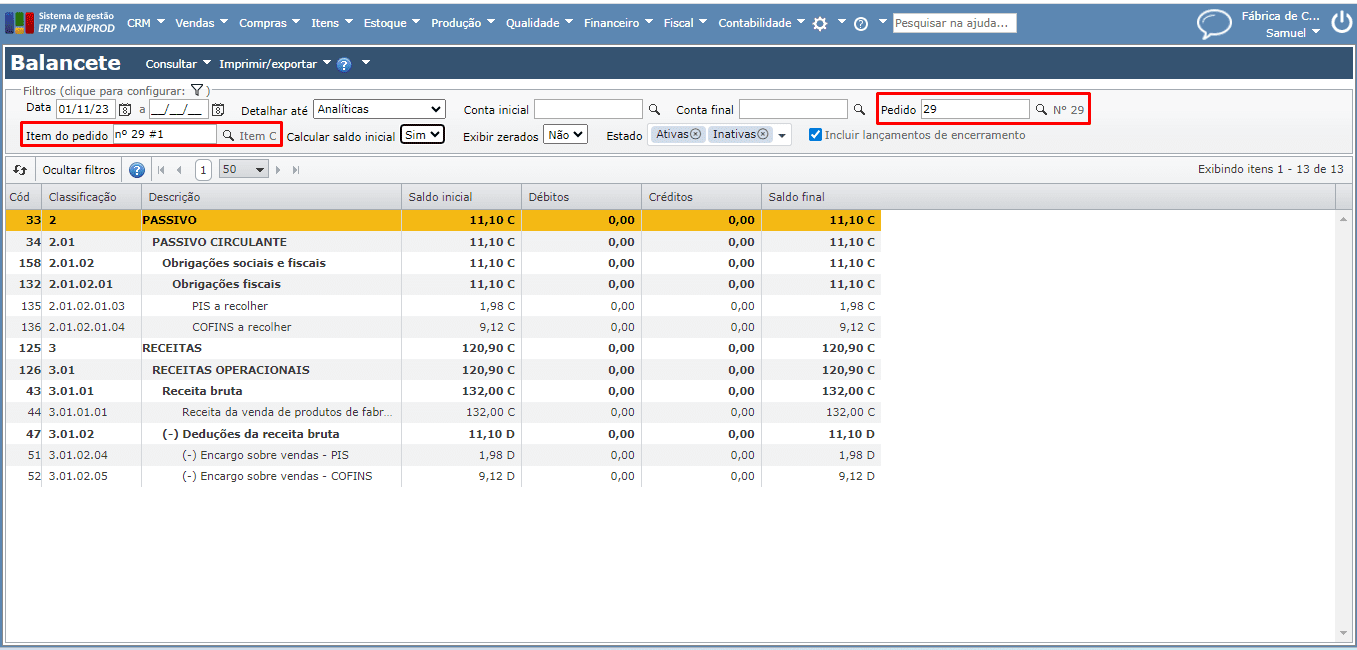This screenshot has height=650, width=1357.
Task: Remove the Ativas tag from Estado
Action: 696,134
